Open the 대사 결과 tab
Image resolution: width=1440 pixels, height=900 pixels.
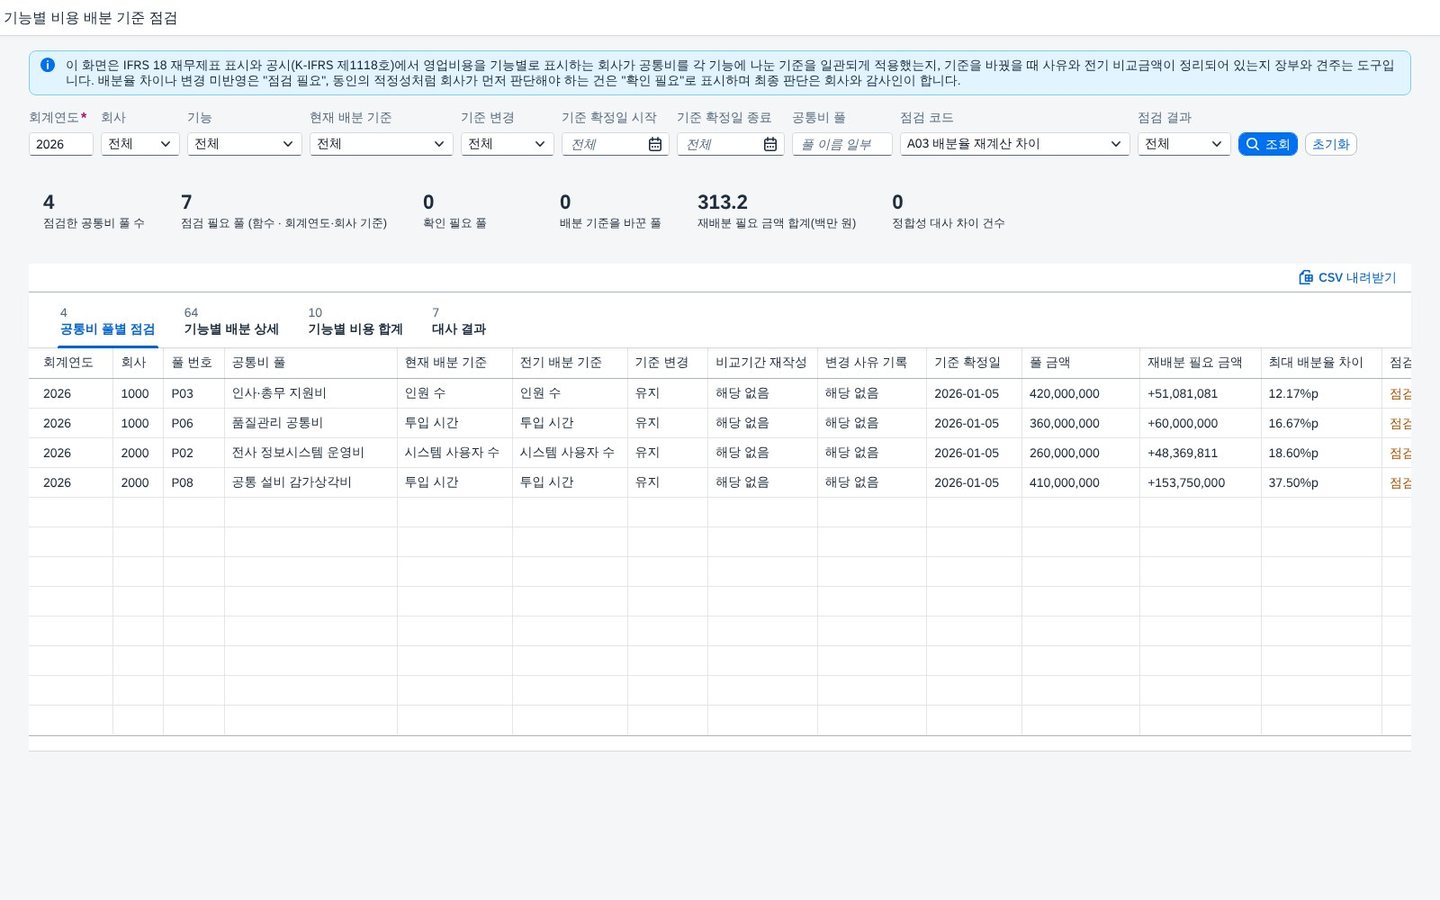(x=459, y=321)
